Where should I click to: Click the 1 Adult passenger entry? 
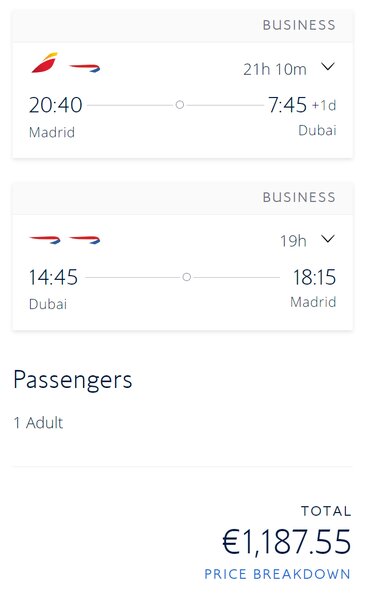(x=38, y=423)
